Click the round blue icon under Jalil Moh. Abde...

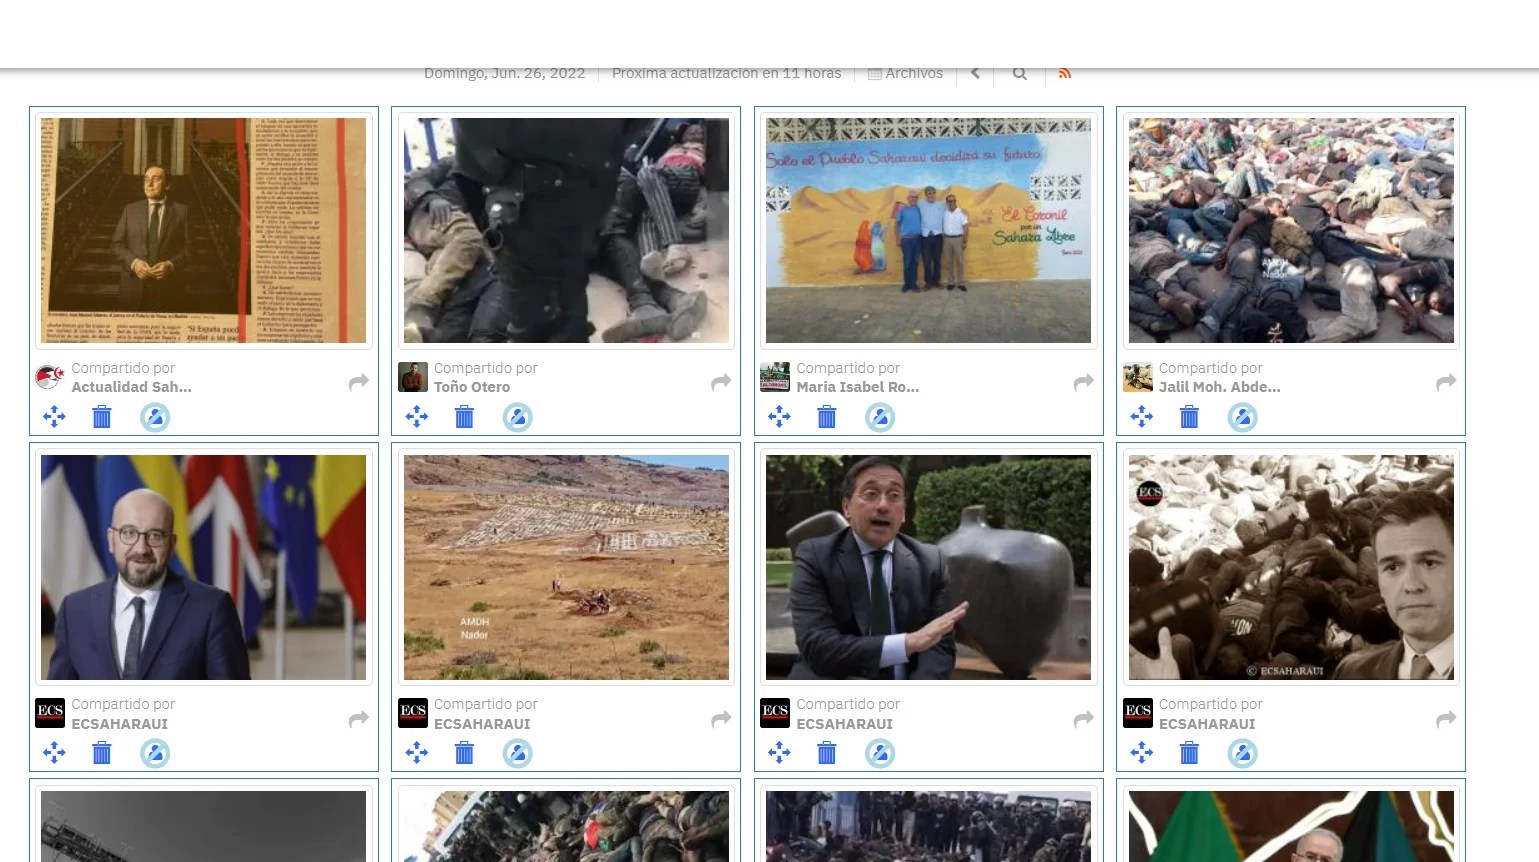pos(1242,417)
